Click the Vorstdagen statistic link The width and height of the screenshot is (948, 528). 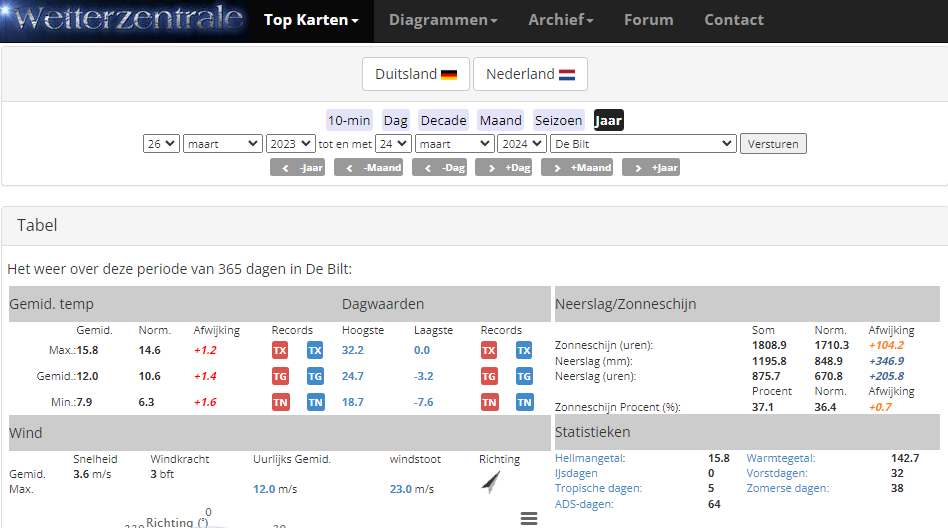[777, 473]
